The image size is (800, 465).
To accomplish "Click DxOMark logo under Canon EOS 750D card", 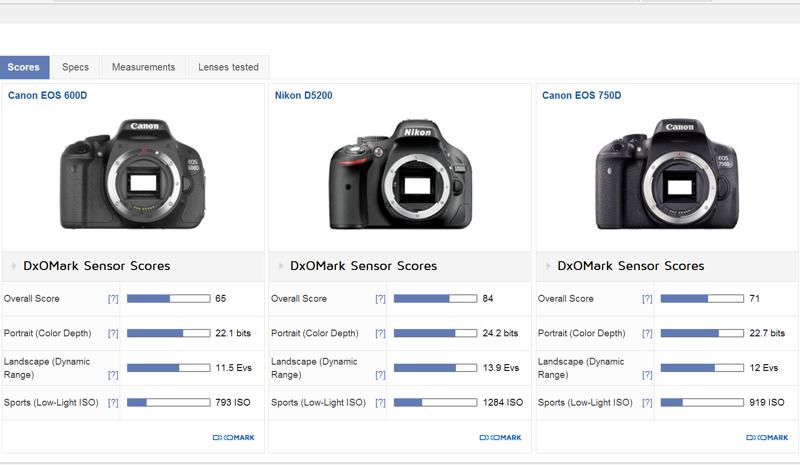I will (767, 437).
